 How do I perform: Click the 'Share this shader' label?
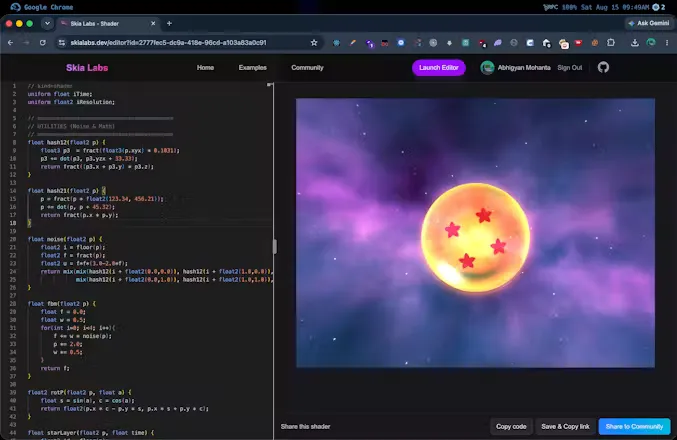click(305, 427)
